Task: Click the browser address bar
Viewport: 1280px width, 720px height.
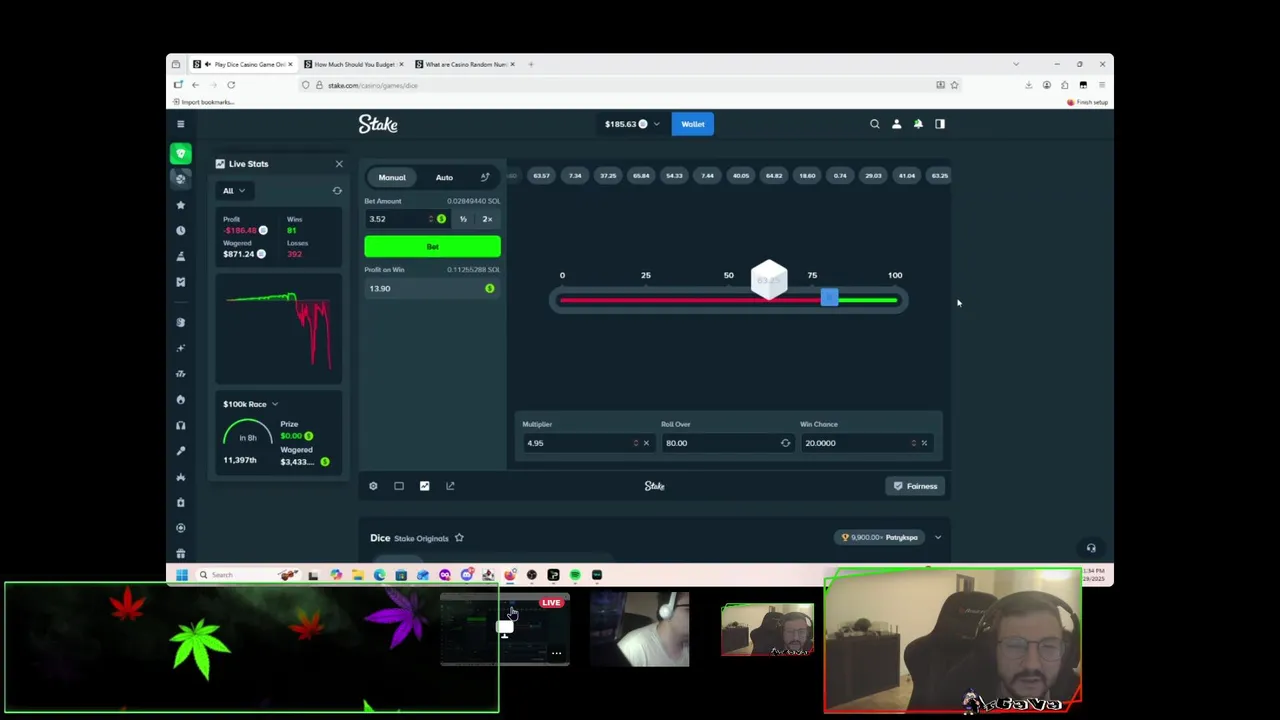Action: [x=630, y=85]
